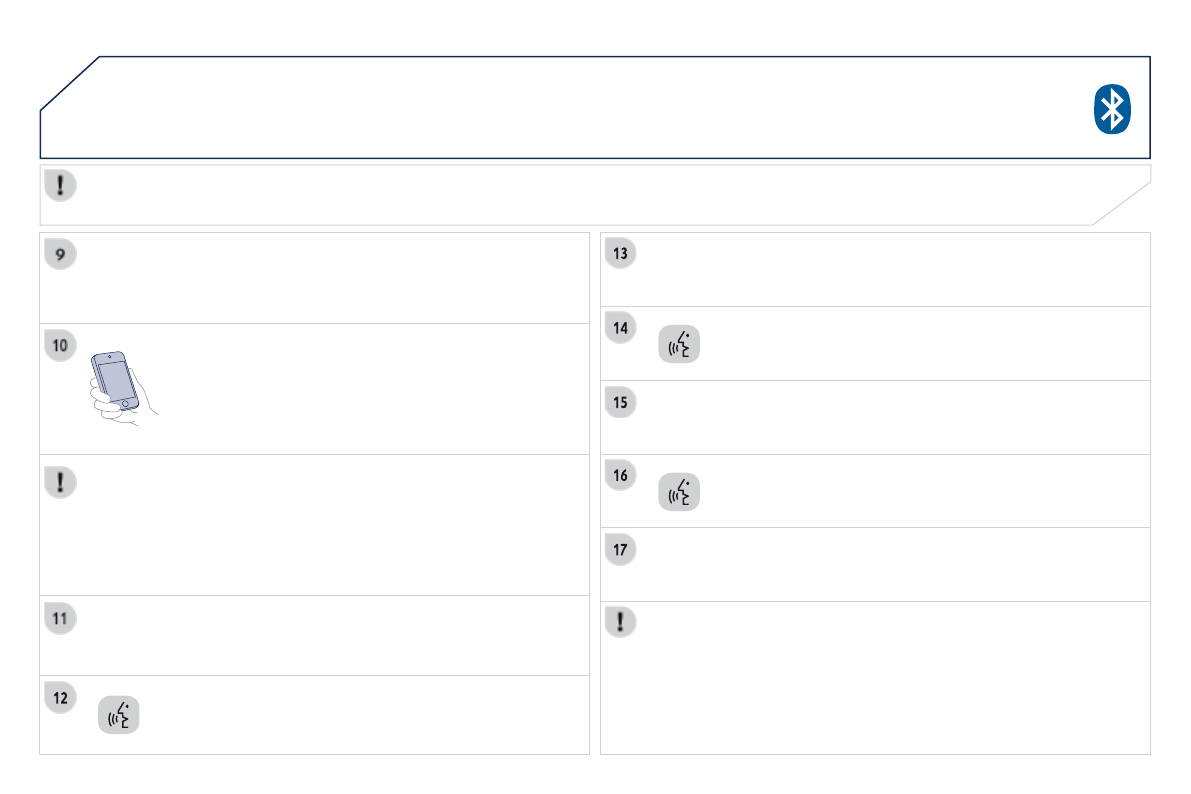Select the voice command icon beside step 14
The height and width of the screenshot is (794, 1191).
coord(679,343)
